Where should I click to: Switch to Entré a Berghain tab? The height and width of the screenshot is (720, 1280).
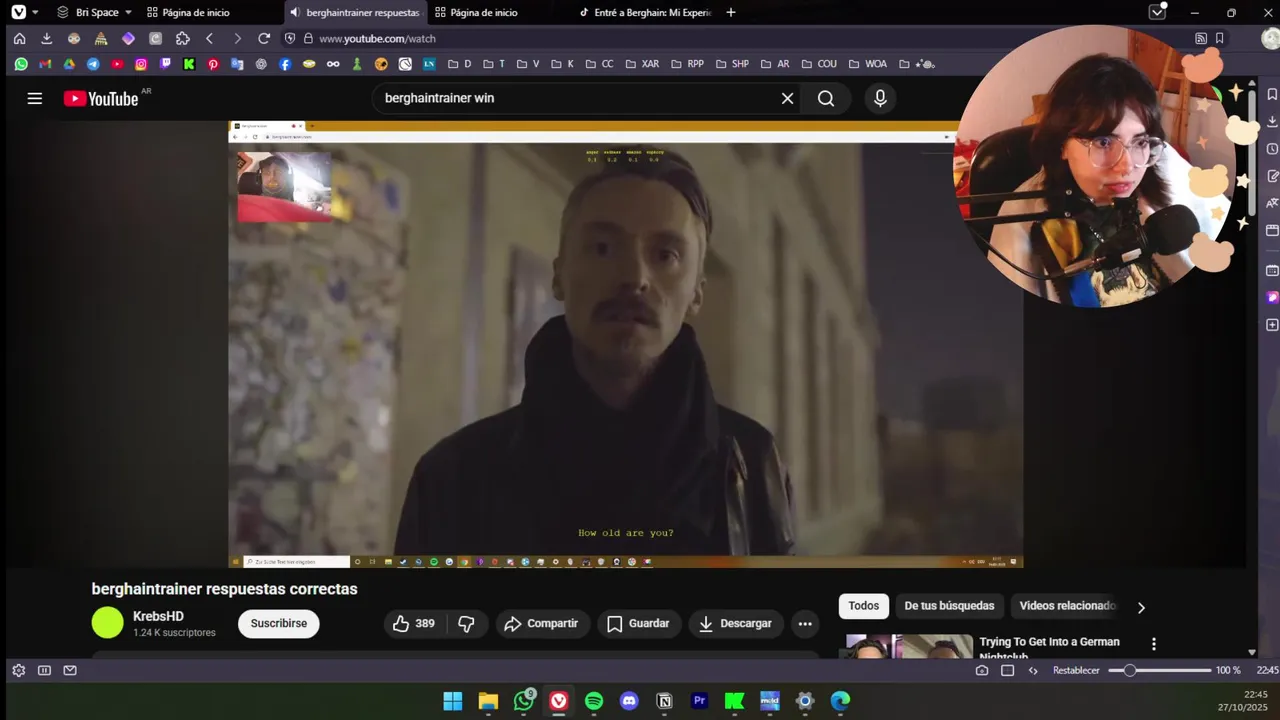coord(645,12)
